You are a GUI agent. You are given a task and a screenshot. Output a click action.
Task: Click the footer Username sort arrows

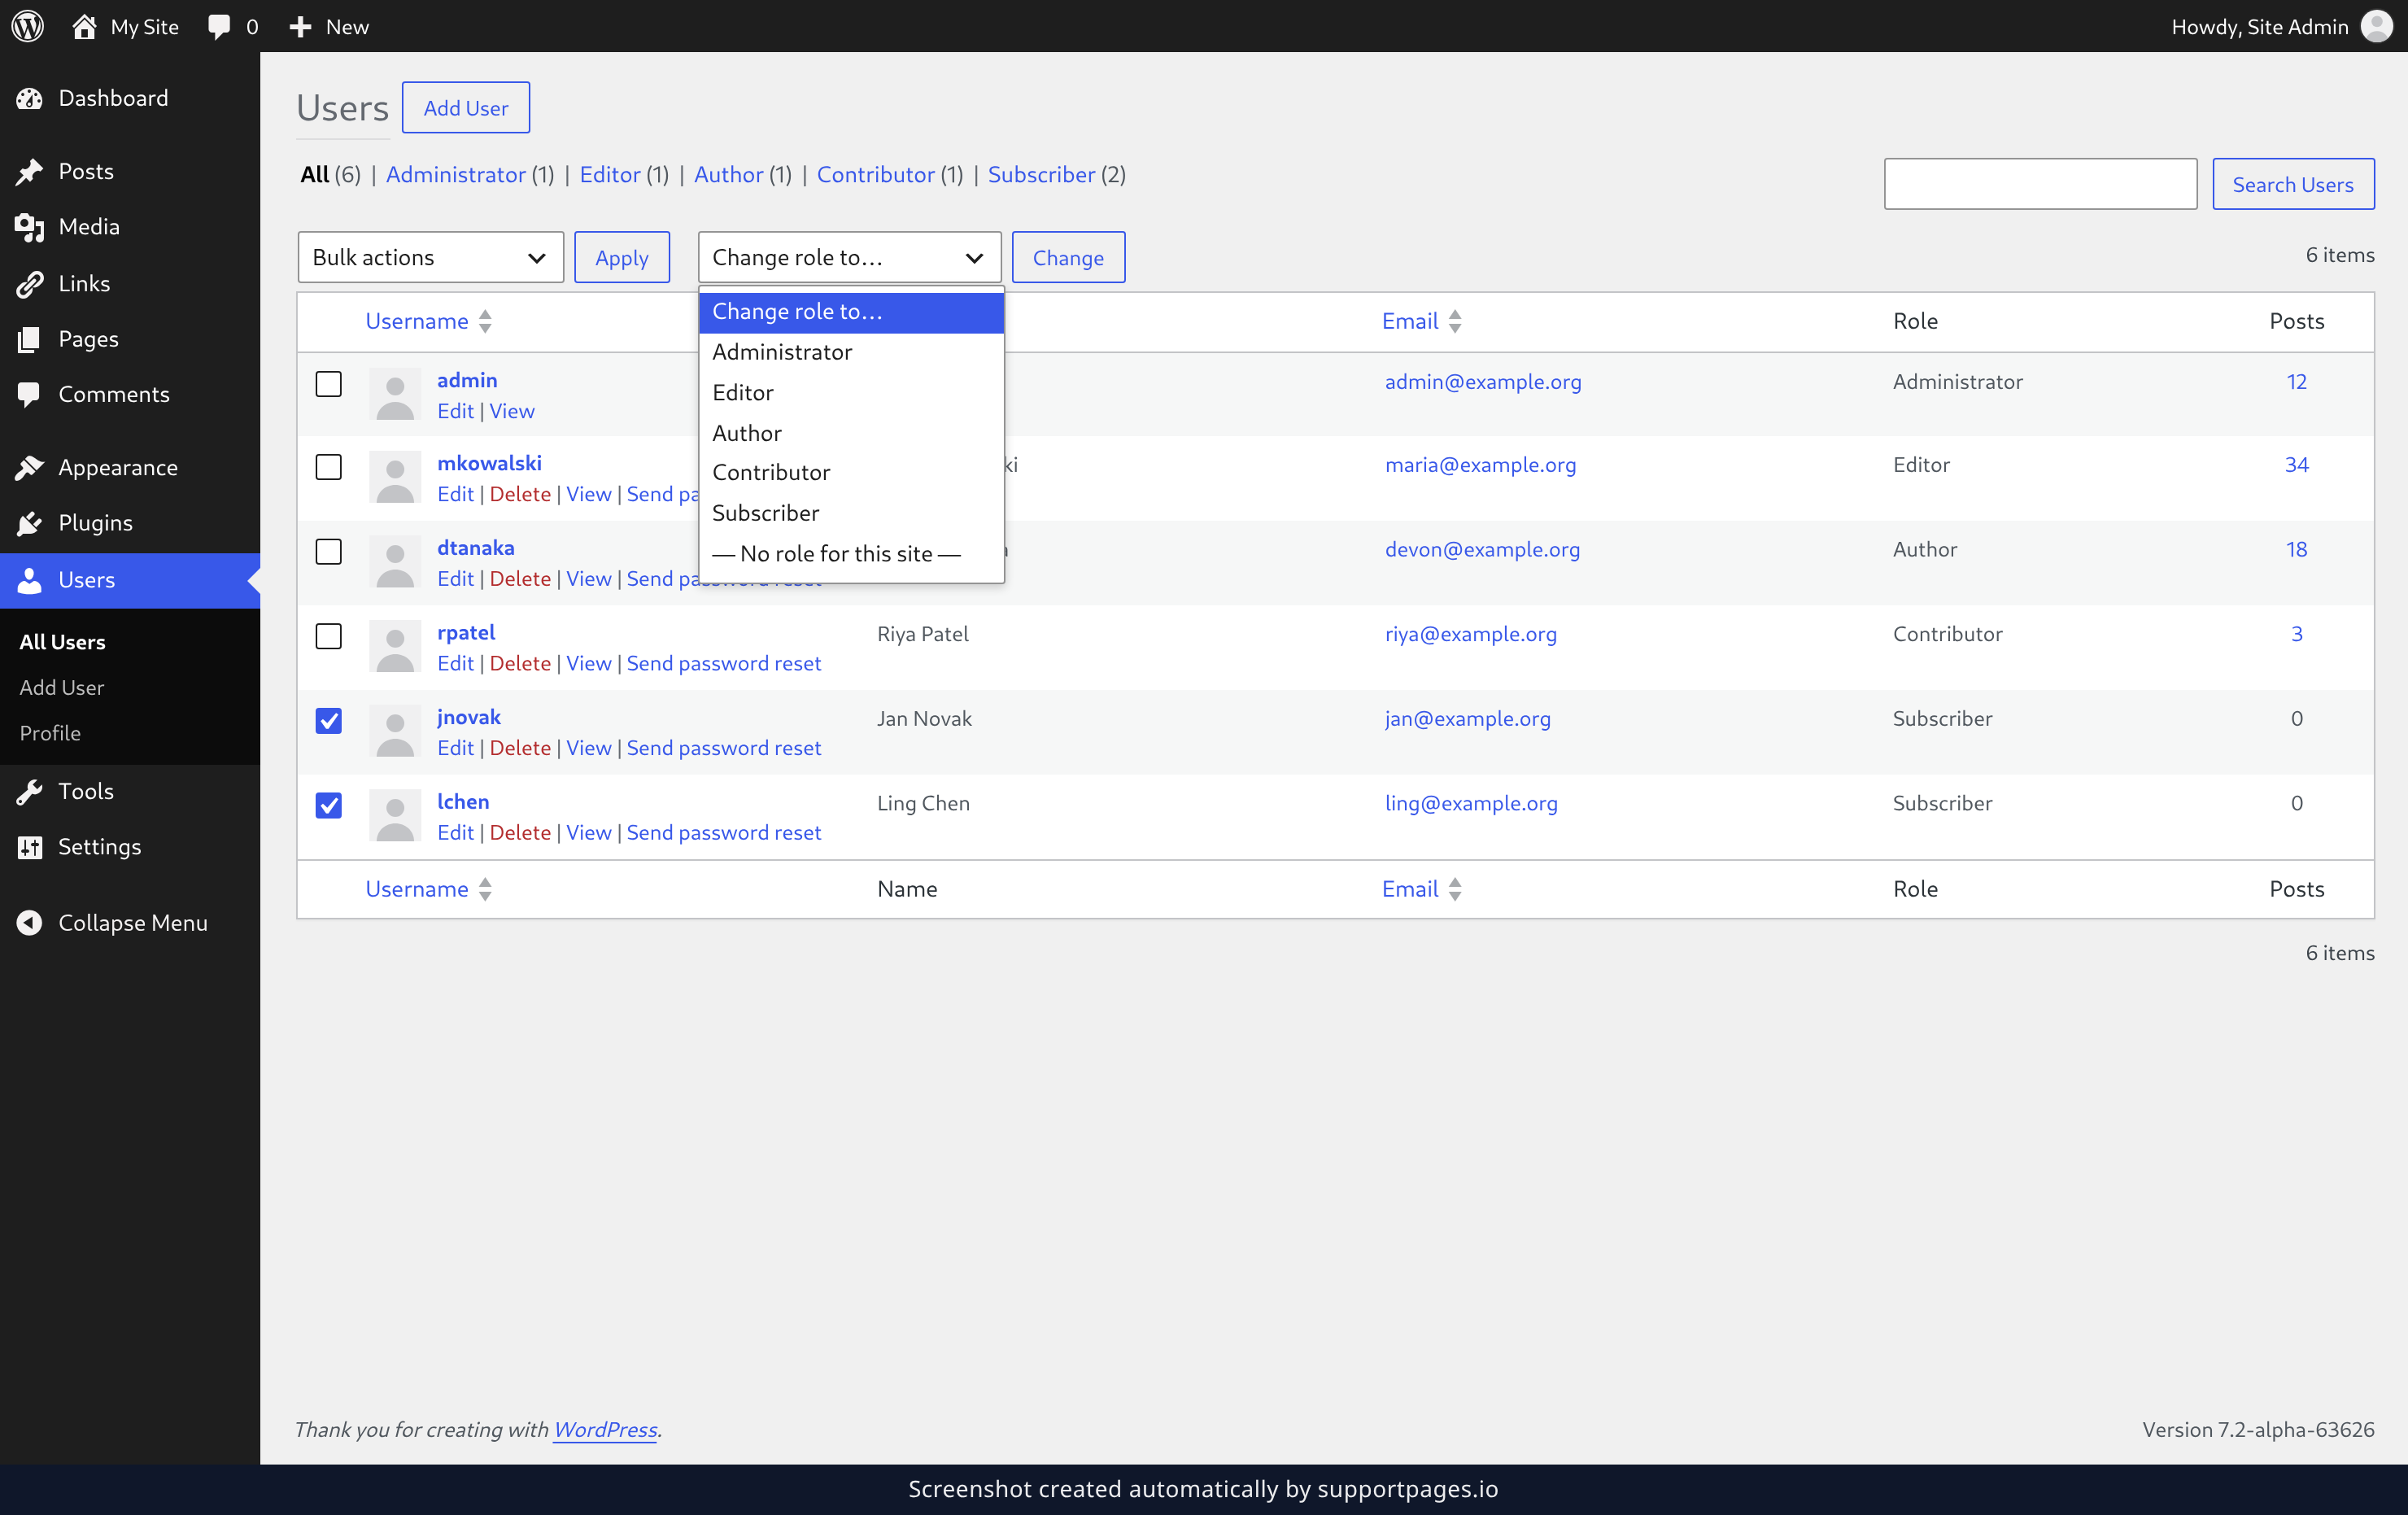click(x=485, y=889)
